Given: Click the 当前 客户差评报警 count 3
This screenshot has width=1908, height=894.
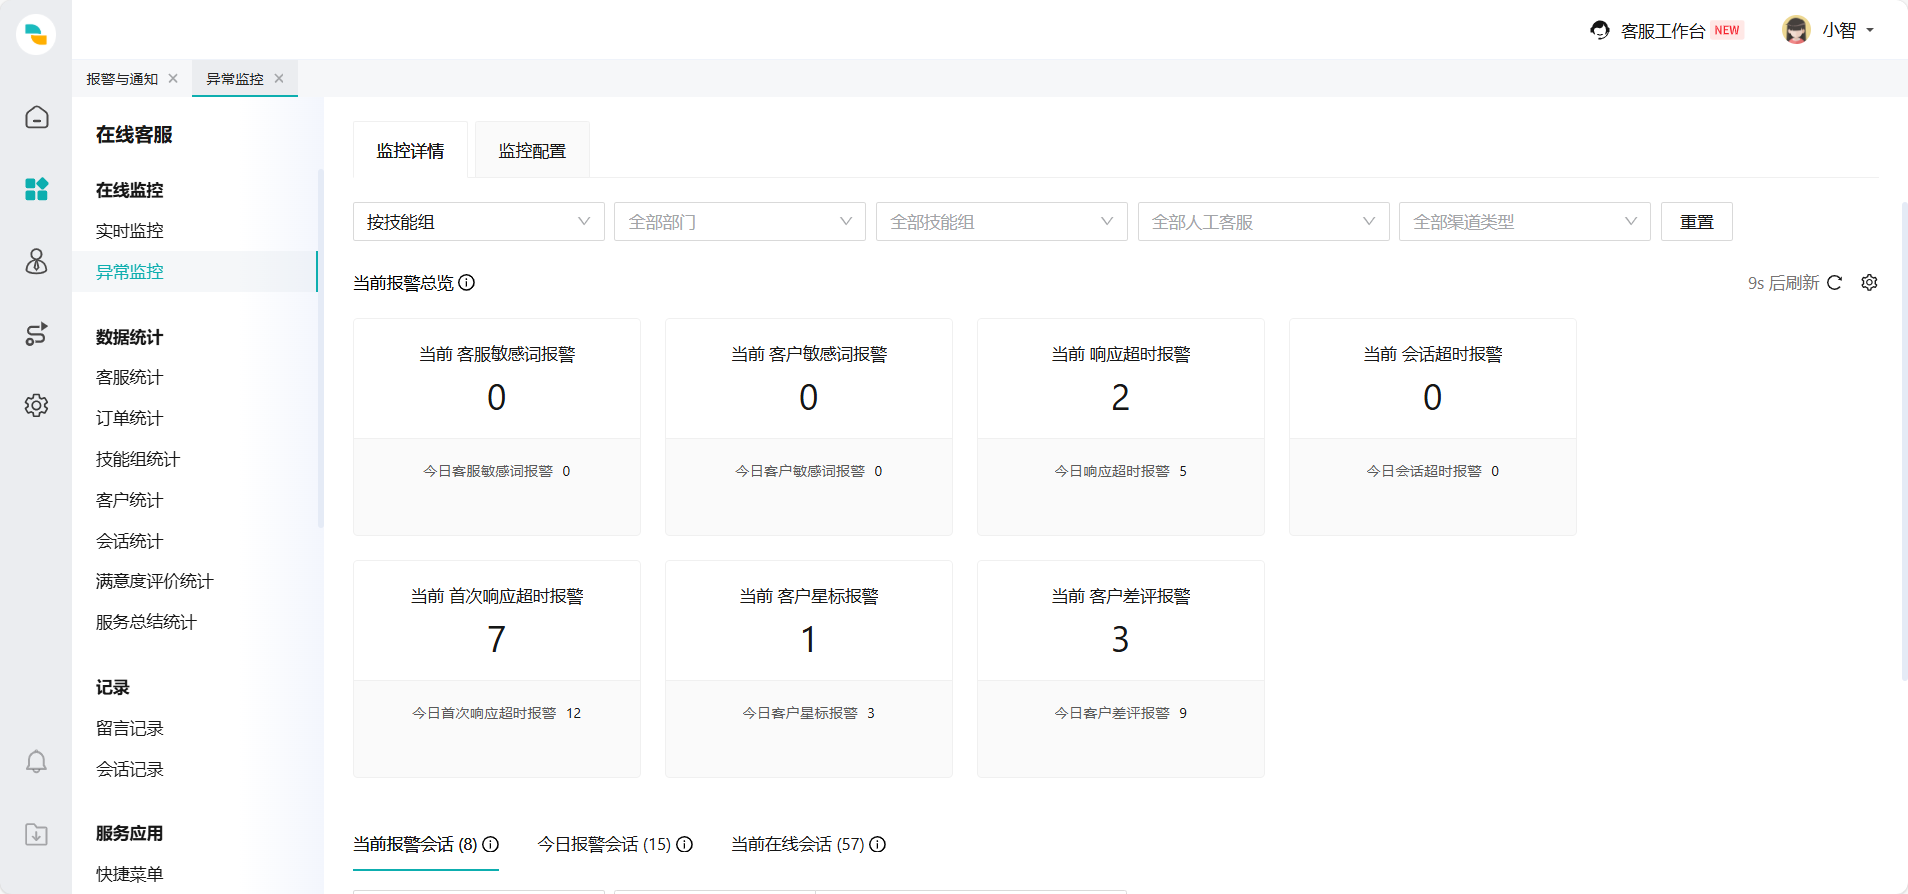Looking at the screenshot, I should tap(1121, 640).
